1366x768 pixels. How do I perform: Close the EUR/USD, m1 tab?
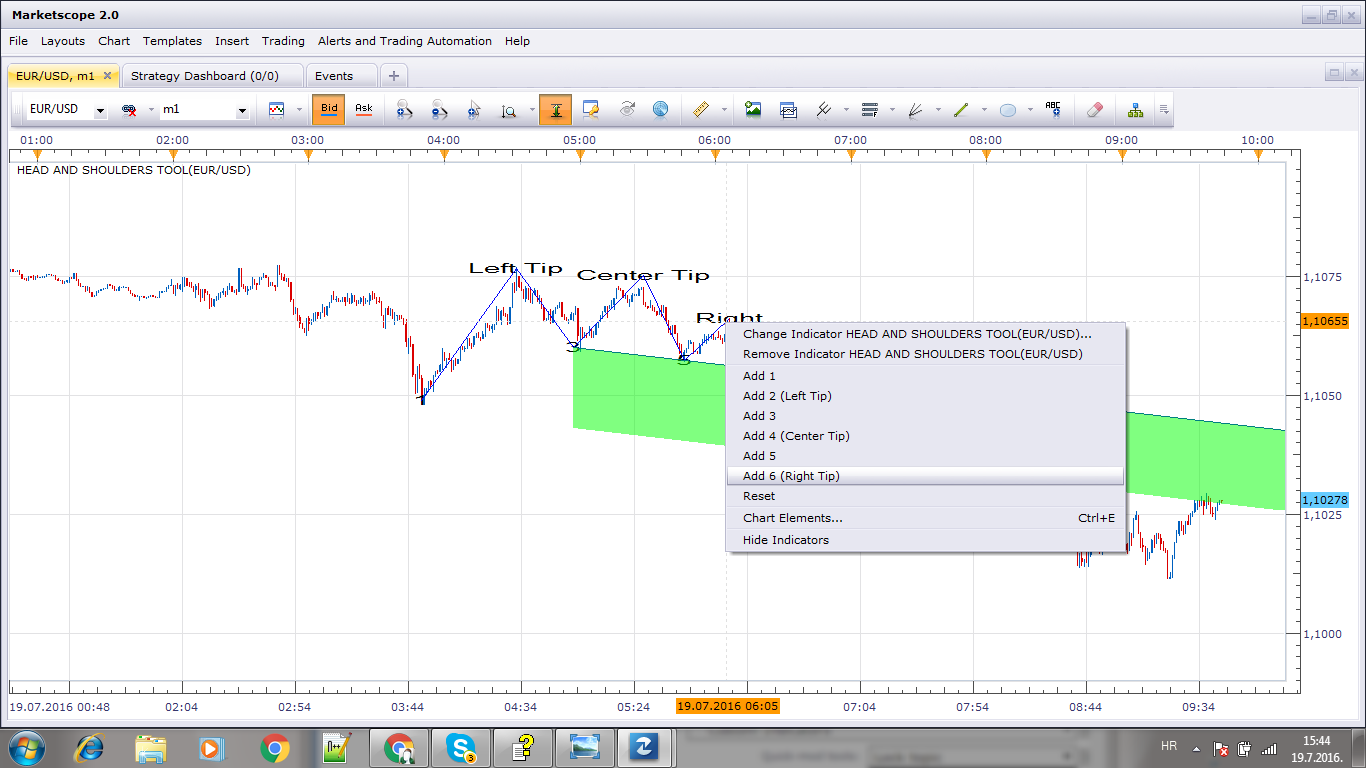(x=107, y=75)
